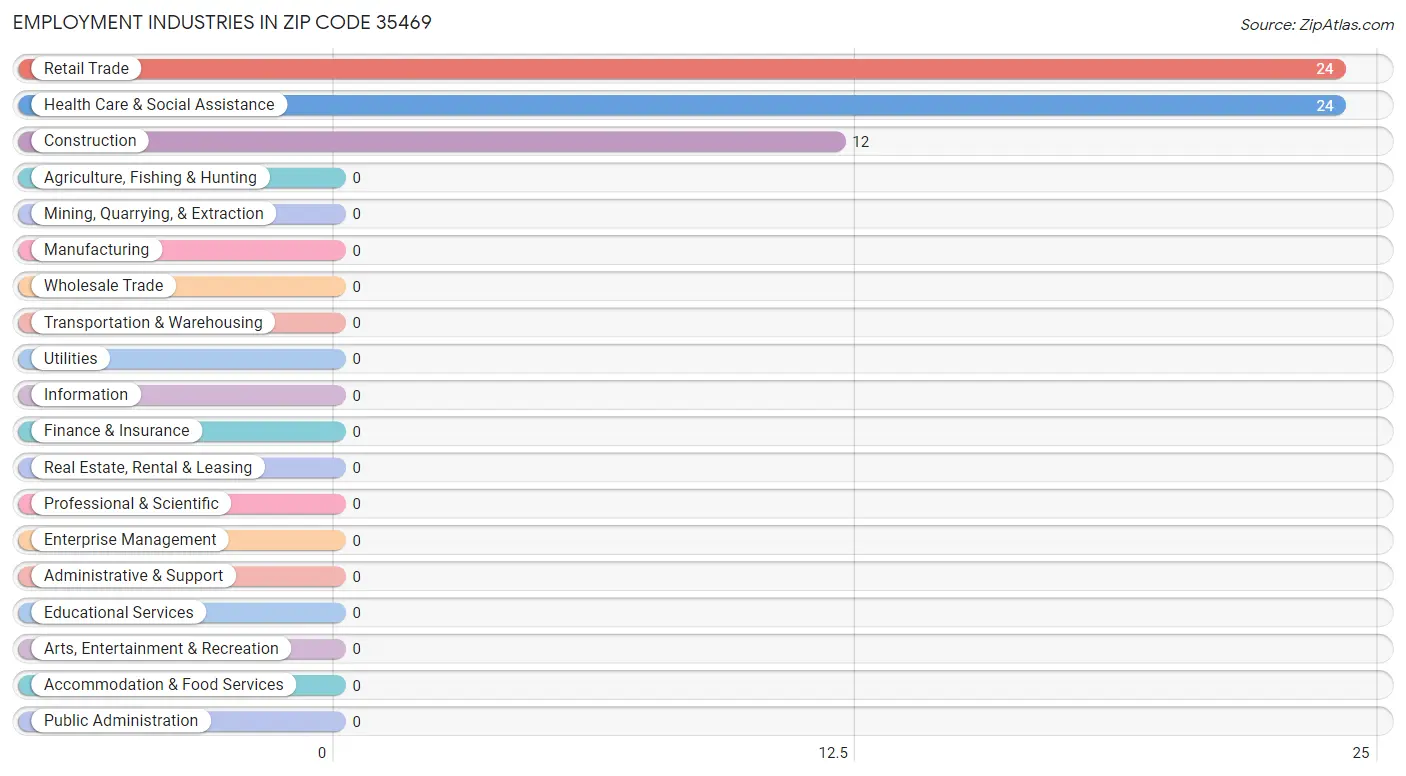Screen dimensions: 1406x776
Task: Click the 25 axis tick label
Action: tap(1361, 753)
